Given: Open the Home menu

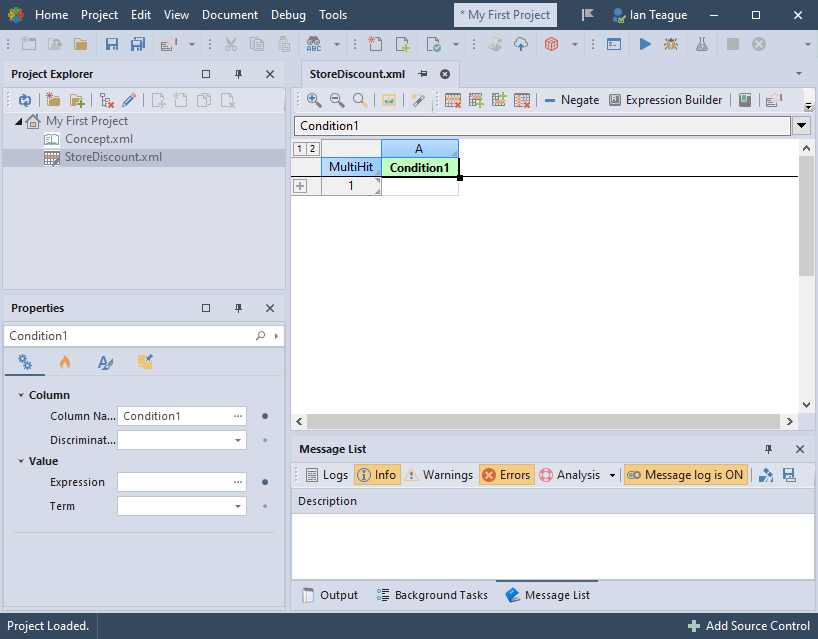Looking at the screenshot, I should pos(52,15).
